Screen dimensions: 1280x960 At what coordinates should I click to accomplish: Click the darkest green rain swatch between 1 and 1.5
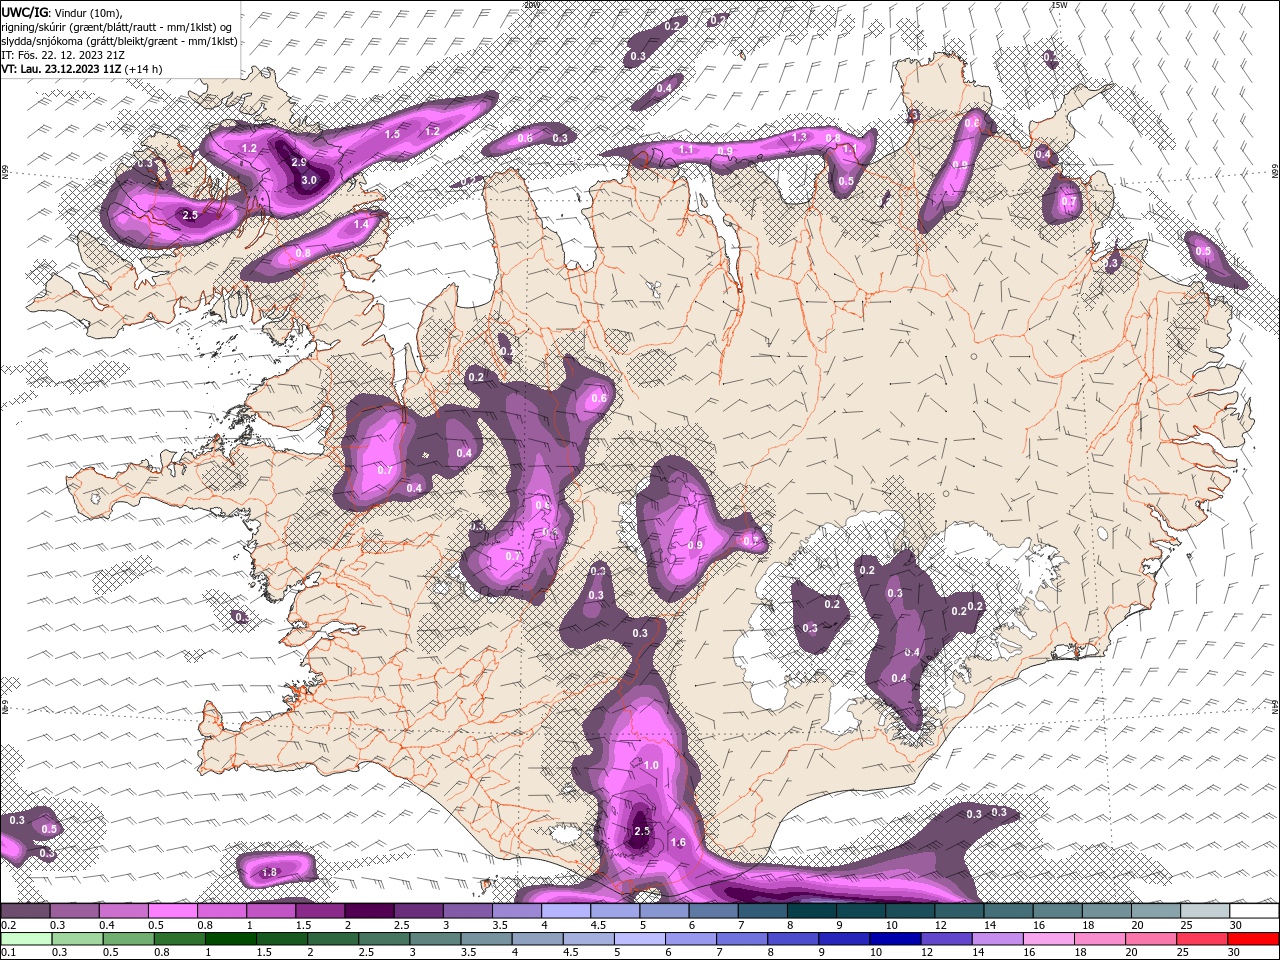(x=229, y=939)
